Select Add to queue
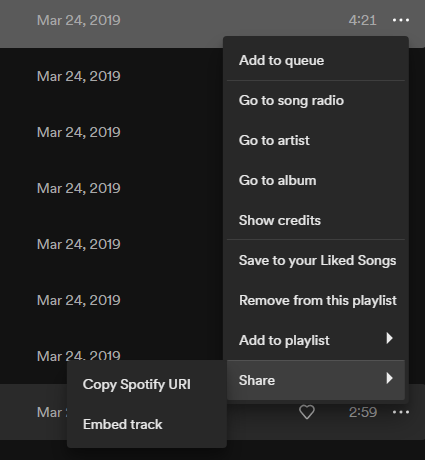 316,60
